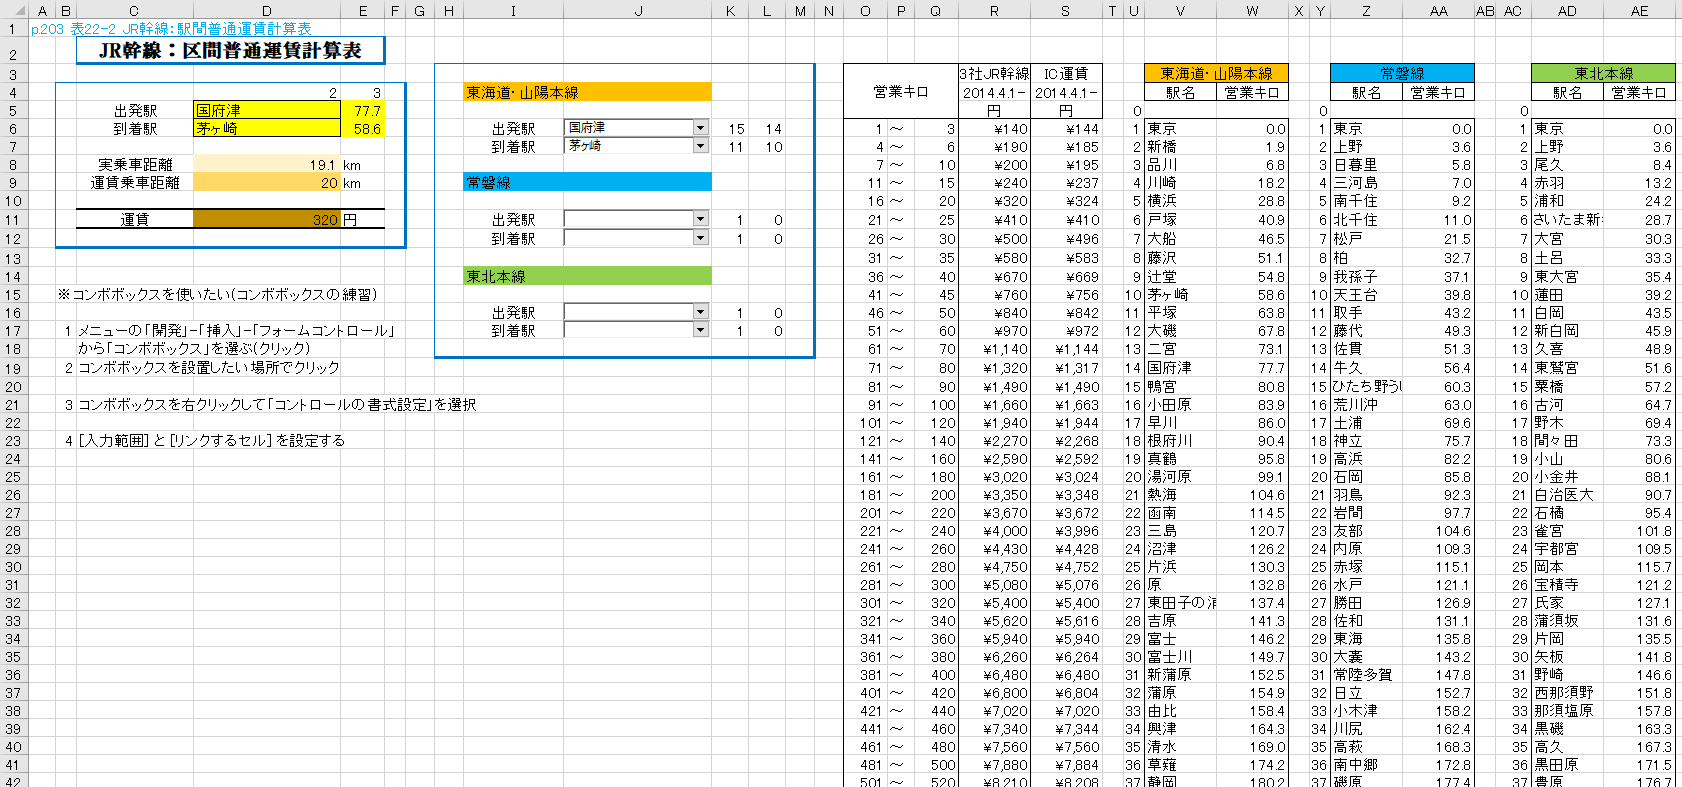Image resolution: width=1682 pixels, height=787 pixels.
Task: Open the 東北本線 出発駅 combo box
Action: 636,312
